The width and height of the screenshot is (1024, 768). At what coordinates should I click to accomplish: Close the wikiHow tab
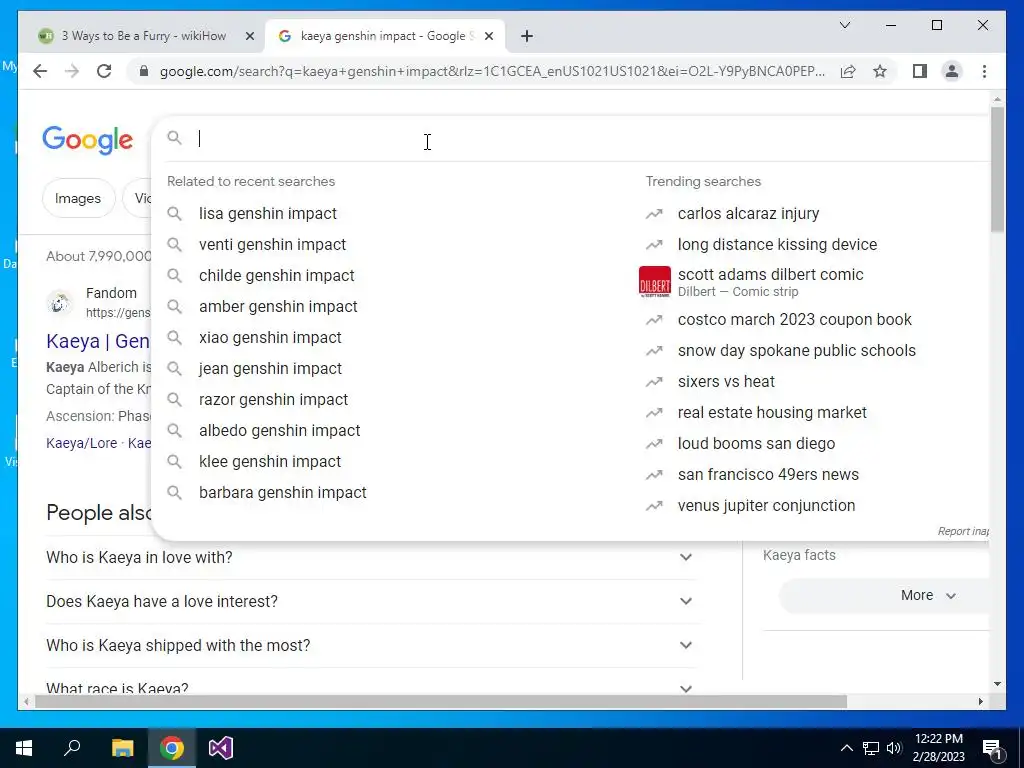[x=249, y=36]
